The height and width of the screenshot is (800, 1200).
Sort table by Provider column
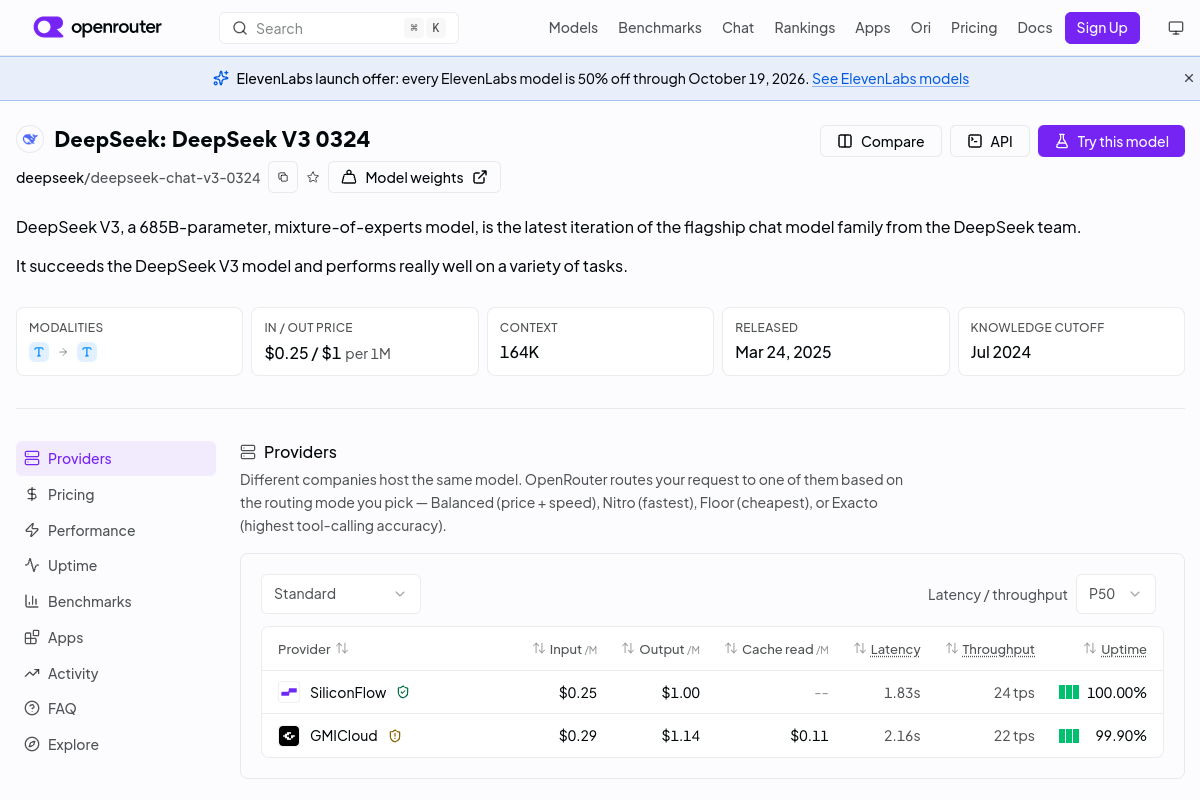coord(313,649)
